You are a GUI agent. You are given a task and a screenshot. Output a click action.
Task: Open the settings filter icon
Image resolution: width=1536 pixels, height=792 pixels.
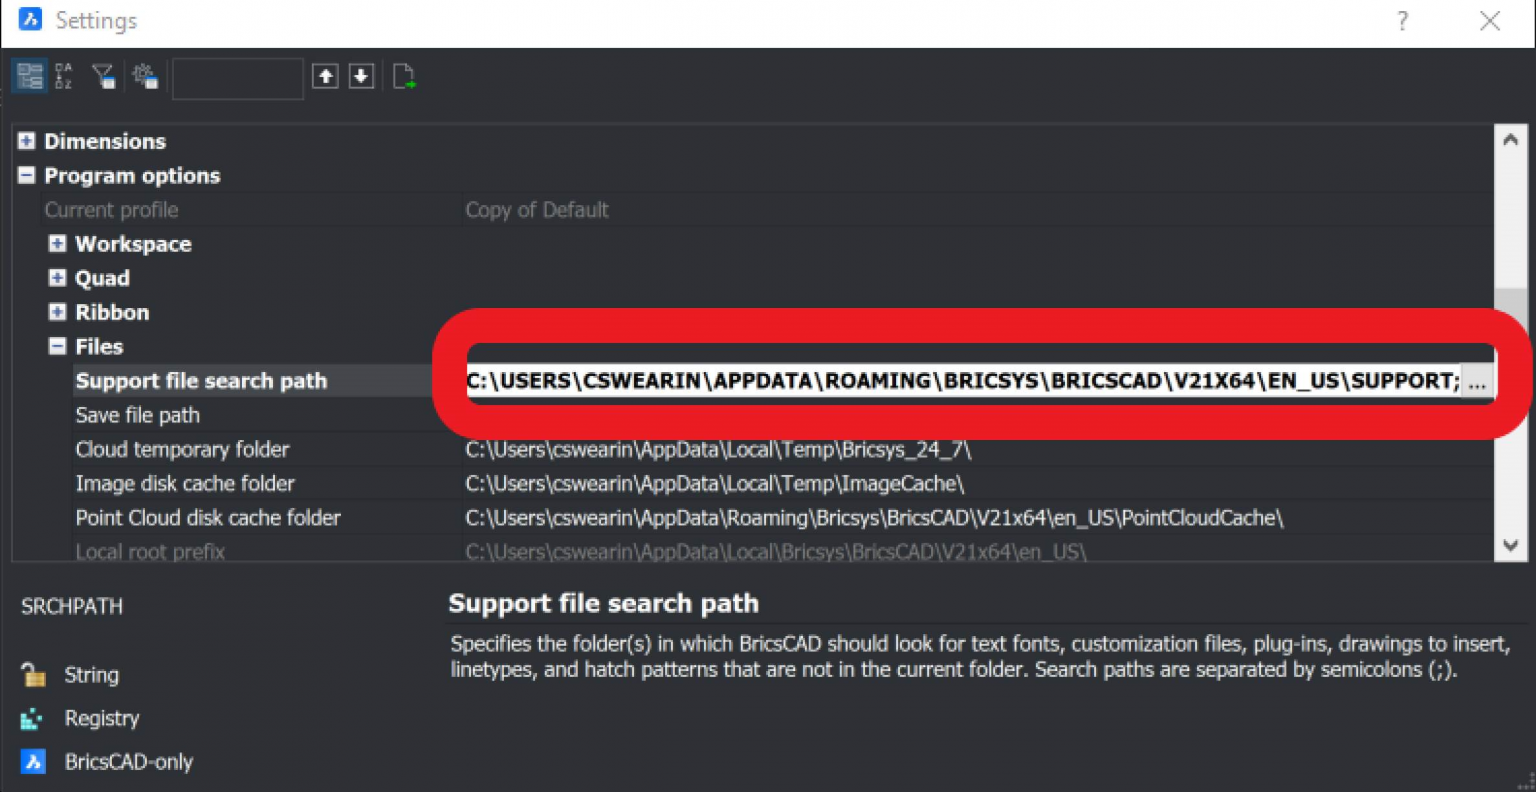[103, 75]
